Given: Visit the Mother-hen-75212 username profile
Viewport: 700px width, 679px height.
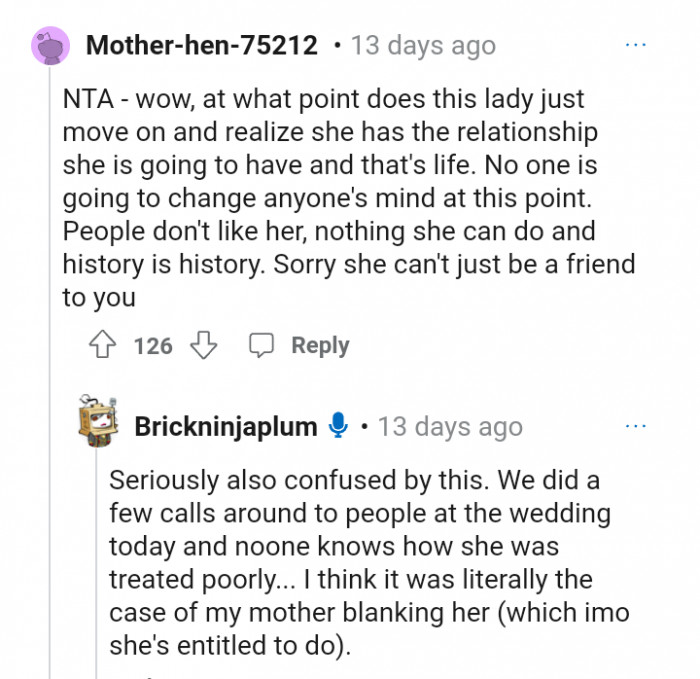Looking at the screenshot, I should [202, 46].
